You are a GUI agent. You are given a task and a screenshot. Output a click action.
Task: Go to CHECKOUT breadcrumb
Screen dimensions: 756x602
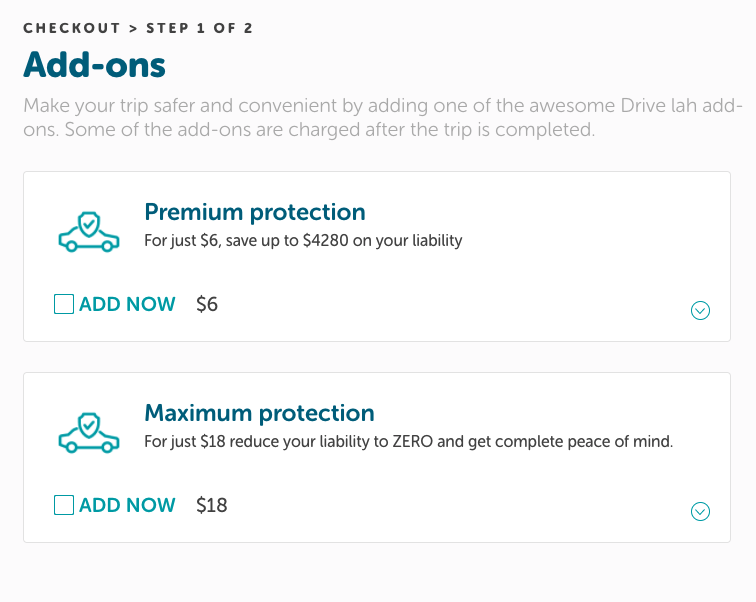click(x=71, y=28)
